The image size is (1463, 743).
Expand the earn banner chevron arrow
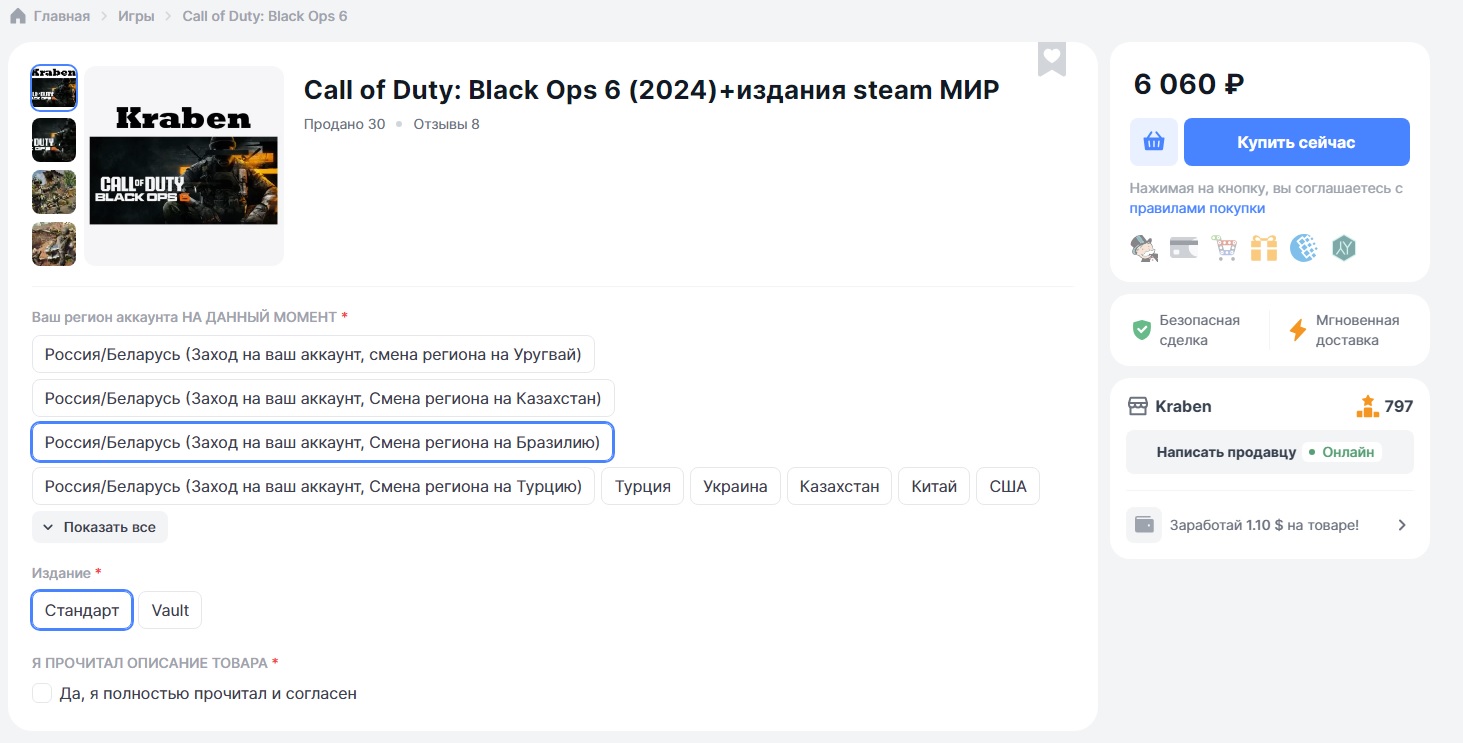1402,525
